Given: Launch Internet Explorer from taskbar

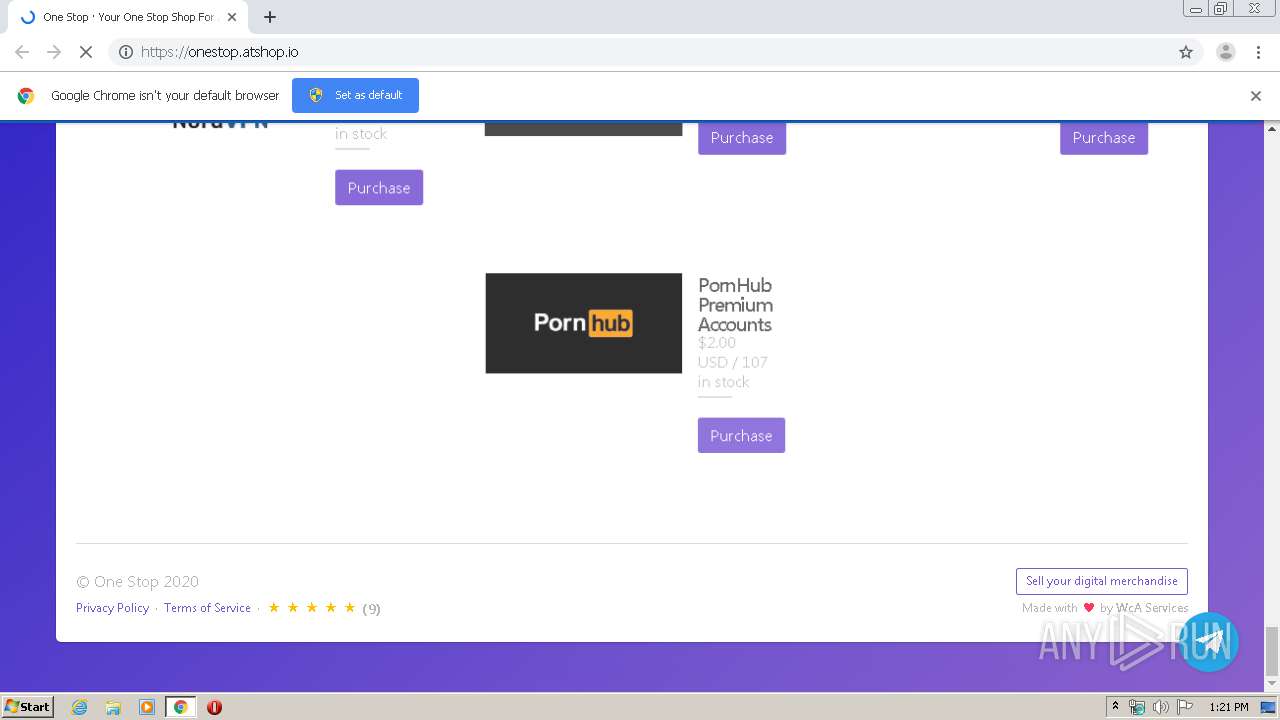Looking at the screenshot, I should pos(80,707).
